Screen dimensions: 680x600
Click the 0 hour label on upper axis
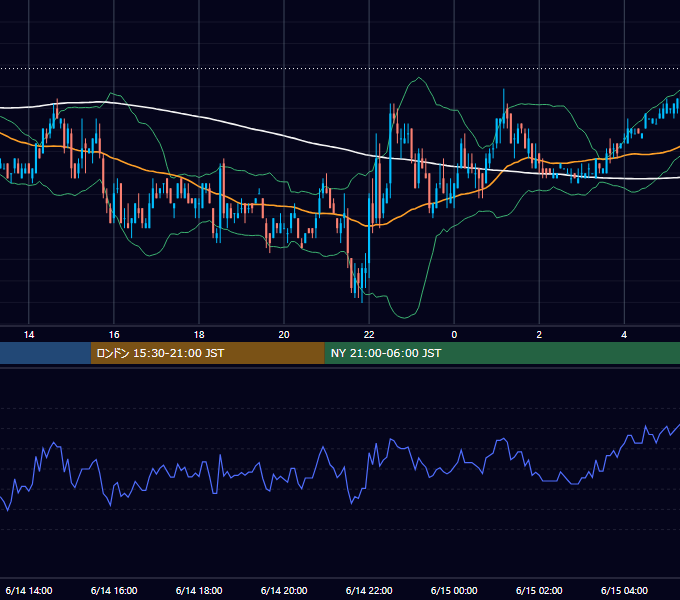454,335
